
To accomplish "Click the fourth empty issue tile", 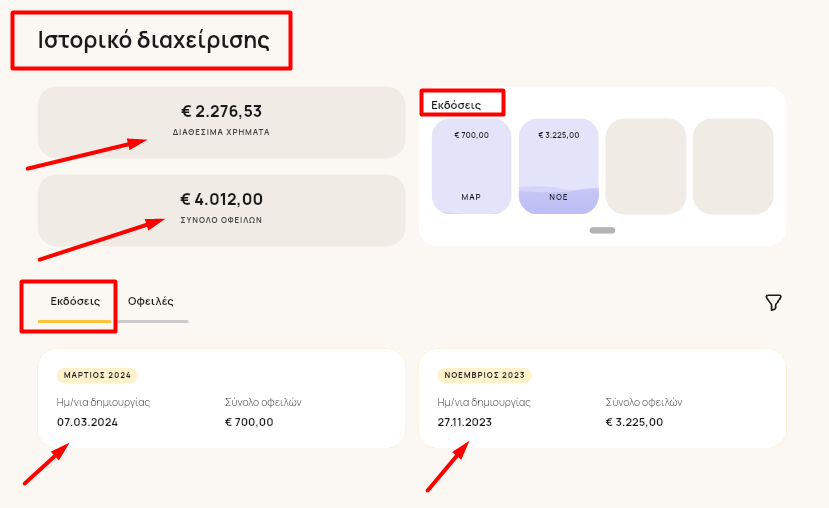I will (733, 166).
